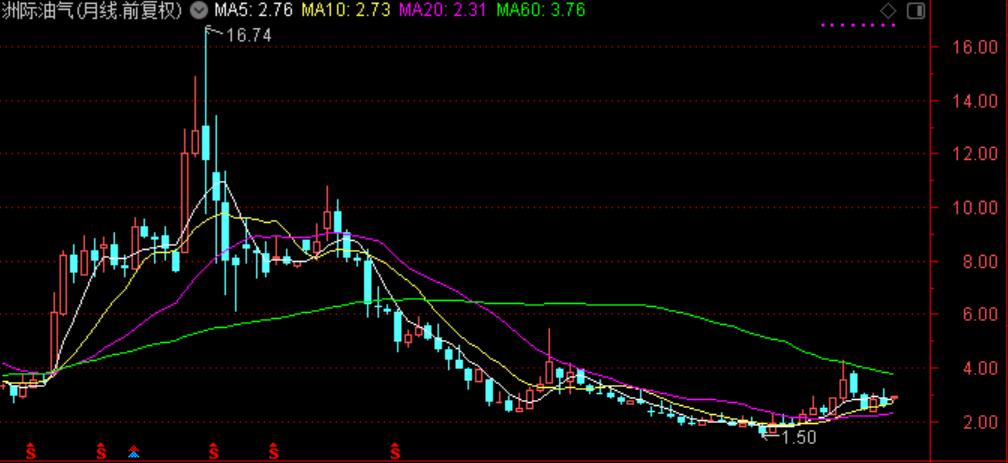
Task: Click the 16.74 peak price annotation
Action: tap(249, 35)
